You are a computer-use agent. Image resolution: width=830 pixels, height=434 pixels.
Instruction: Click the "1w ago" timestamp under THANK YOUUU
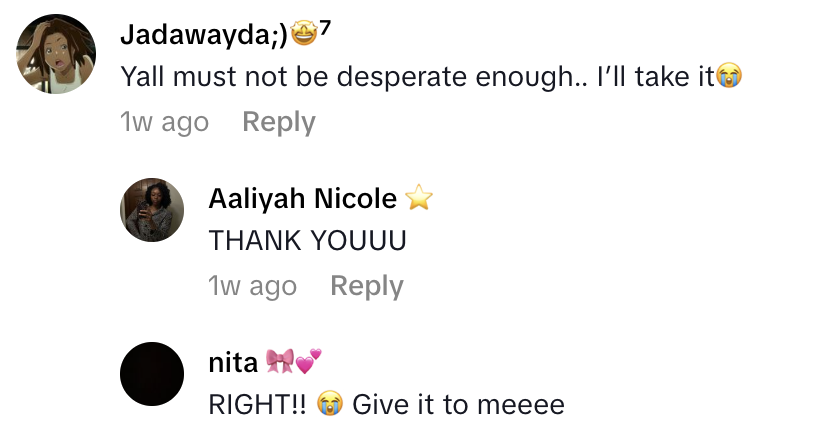pyautogui.click(x=252, y=286)
